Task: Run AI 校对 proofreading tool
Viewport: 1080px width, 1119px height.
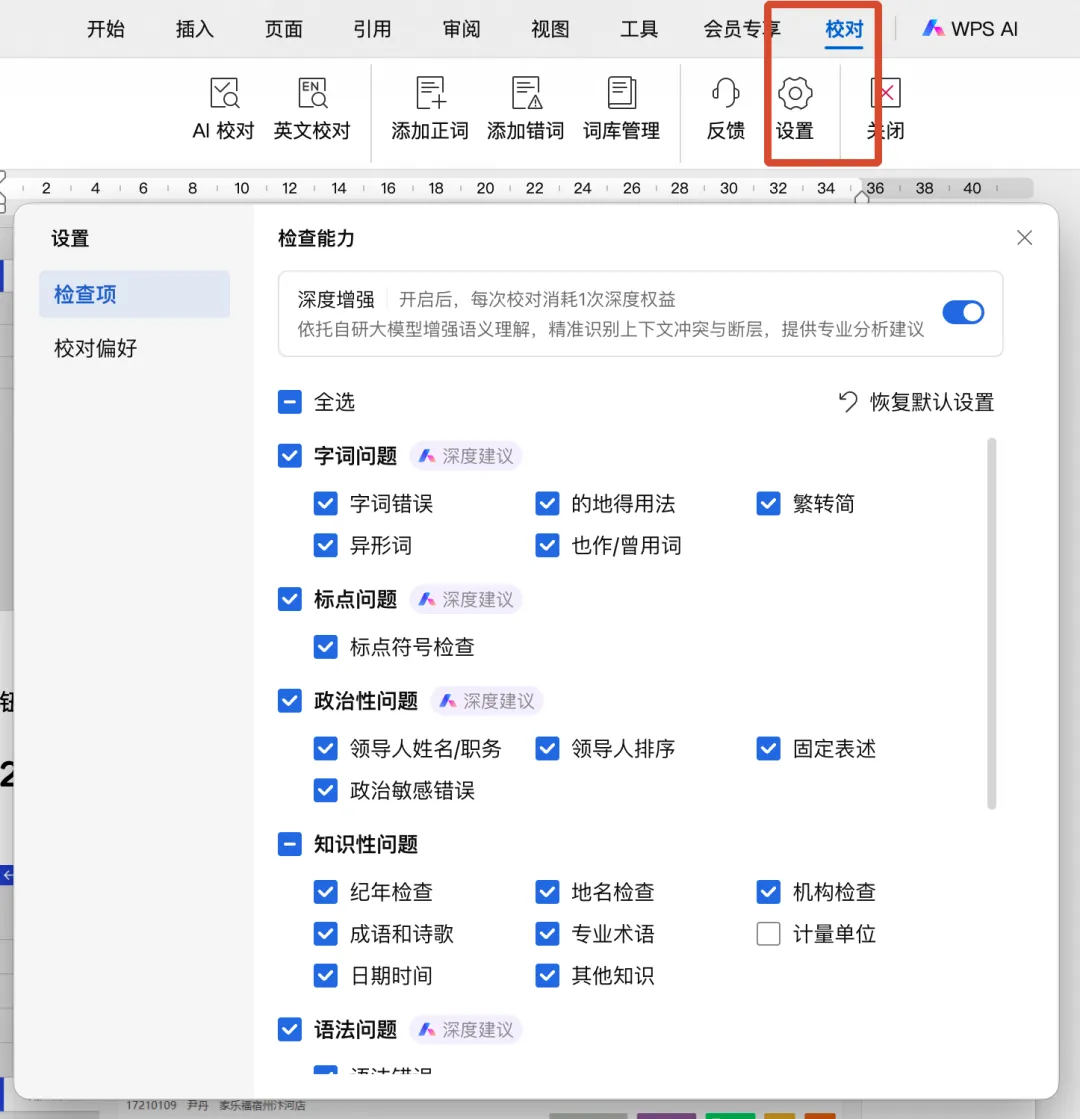Action: (223, 108)
